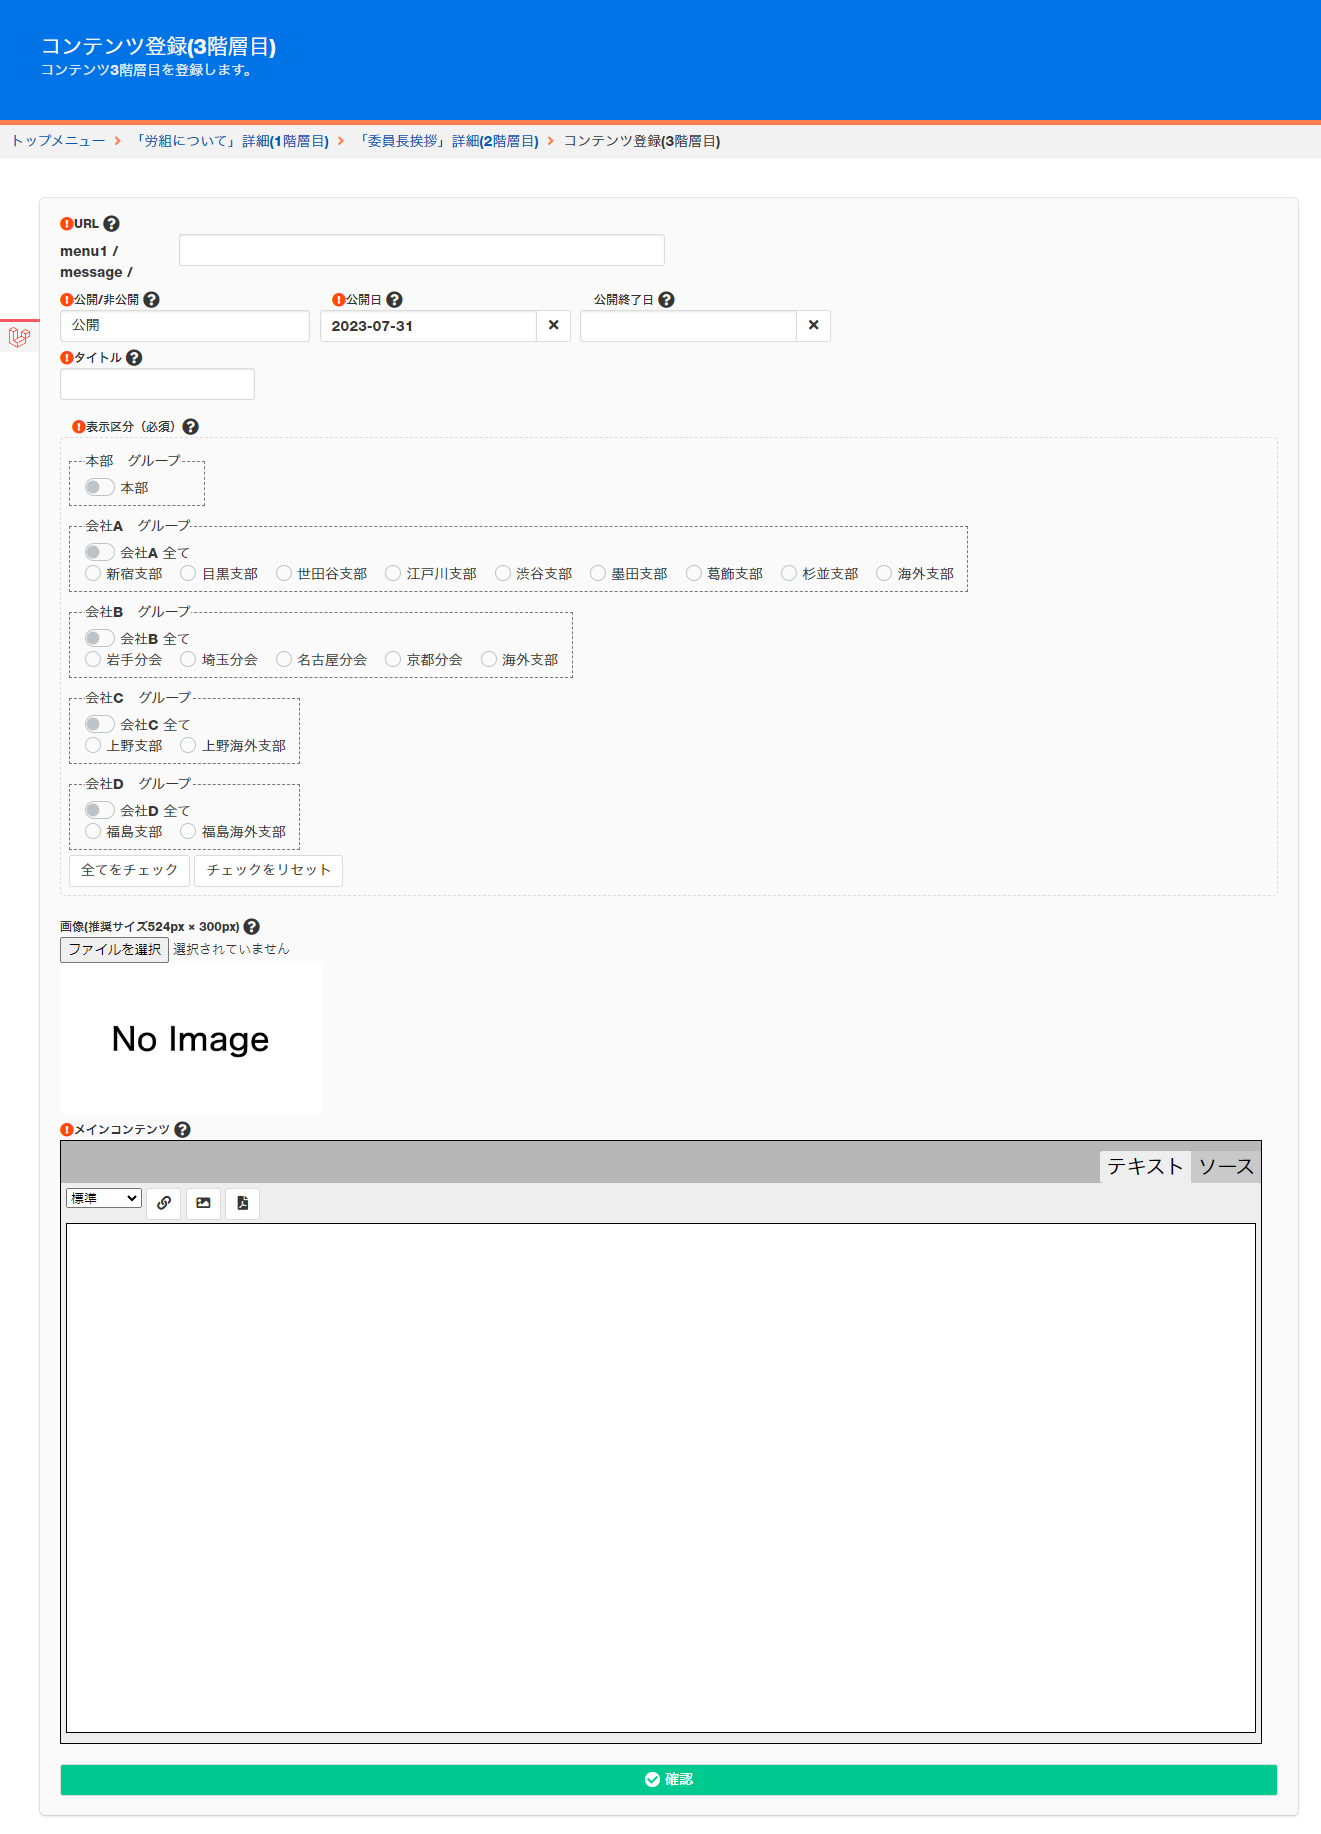Click the チェックをリセット button
1321x1834 pixels.
268,870
